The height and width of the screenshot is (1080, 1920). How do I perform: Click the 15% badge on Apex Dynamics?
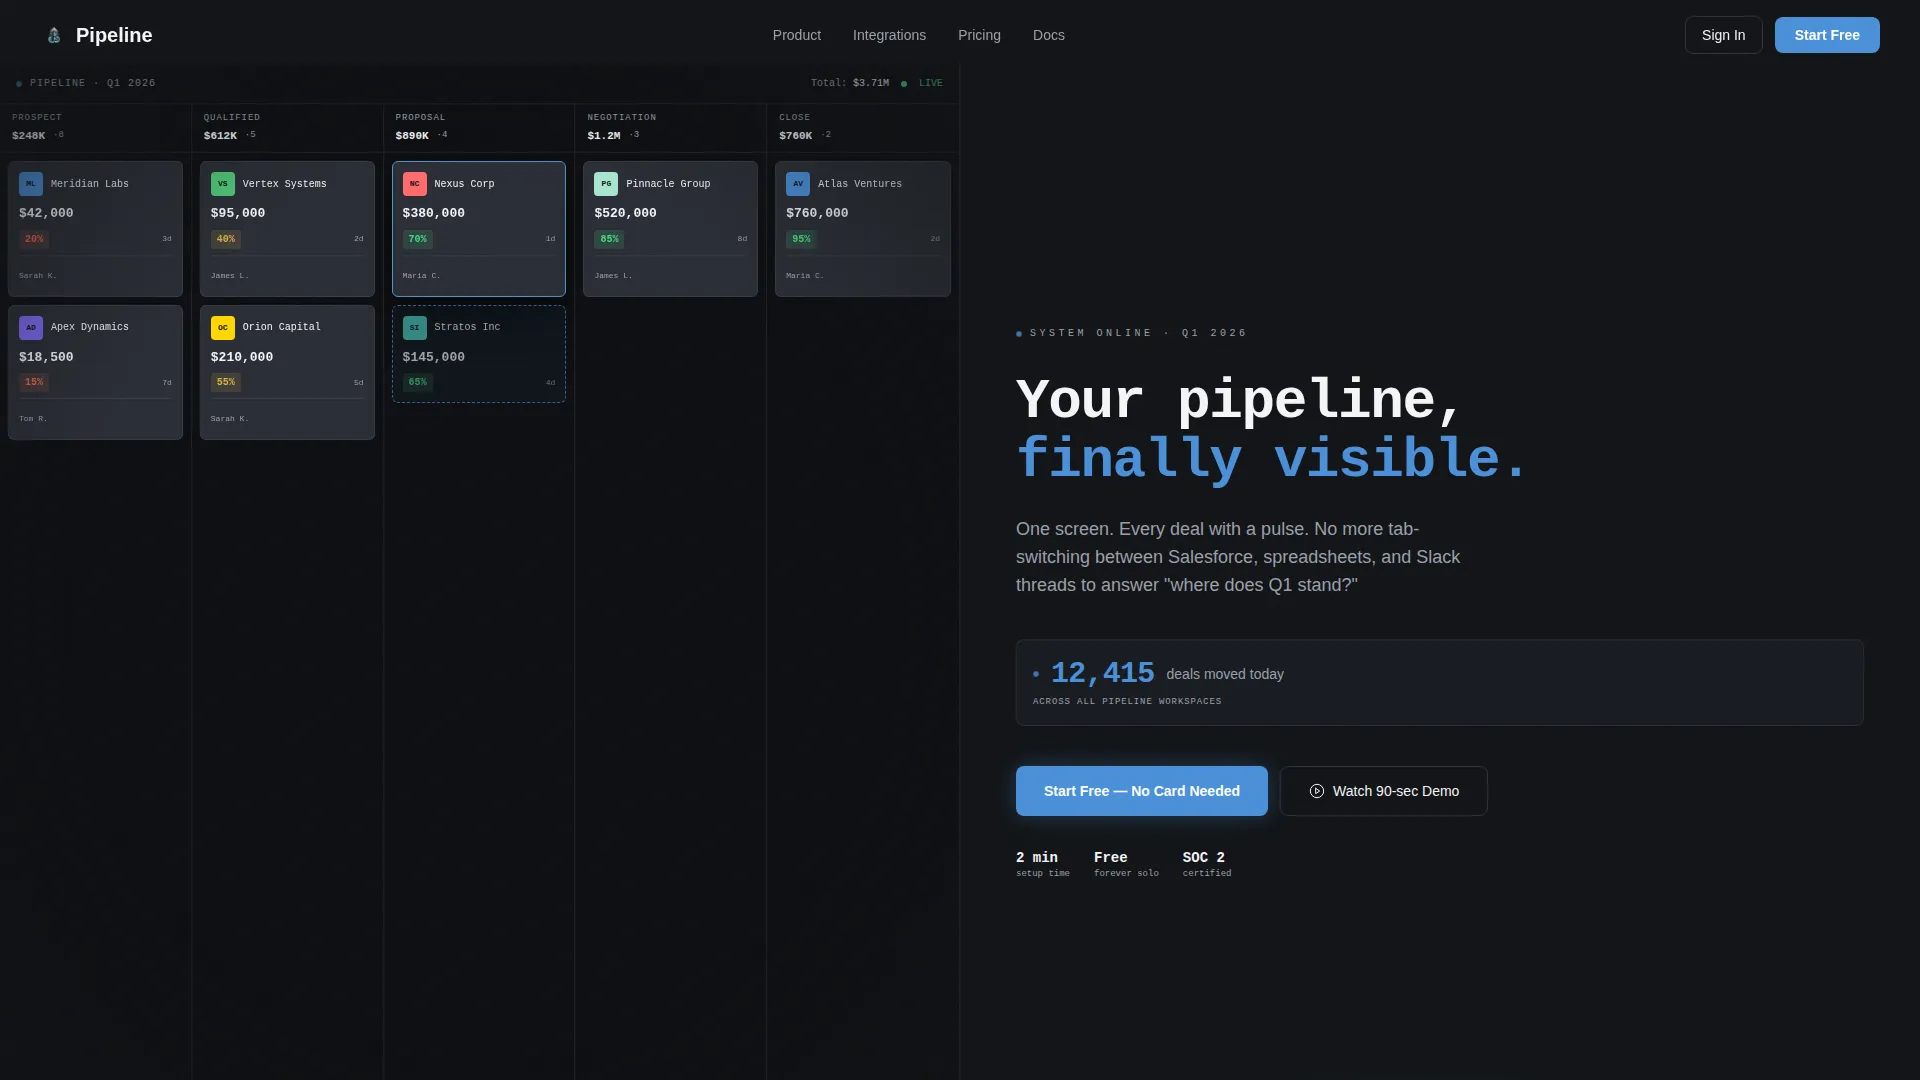click(x=34, y=382)
